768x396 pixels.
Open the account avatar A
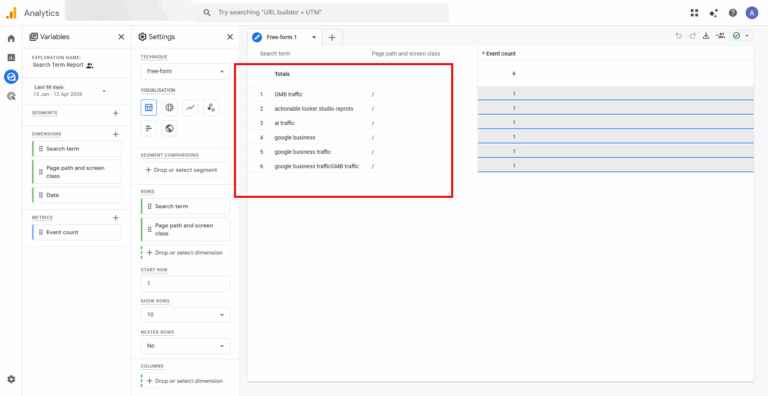tap(752, 13)
